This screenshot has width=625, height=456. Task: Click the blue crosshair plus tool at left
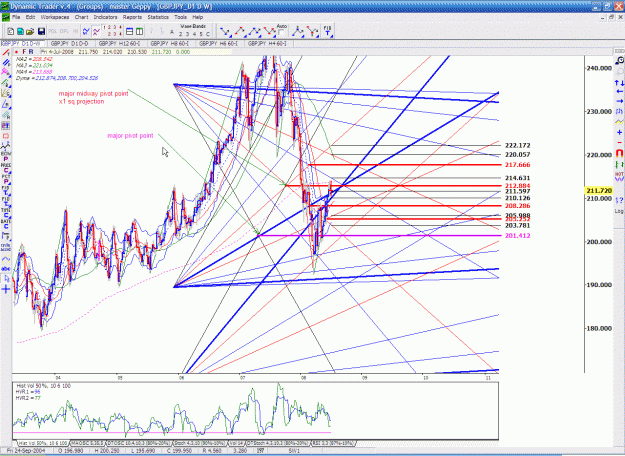pyautogui.click(x=6, y=289)
